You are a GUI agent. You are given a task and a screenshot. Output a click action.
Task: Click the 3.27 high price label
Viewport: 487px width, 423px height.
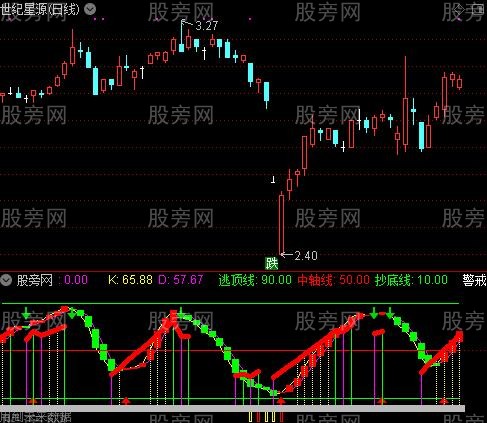(206, 26)
